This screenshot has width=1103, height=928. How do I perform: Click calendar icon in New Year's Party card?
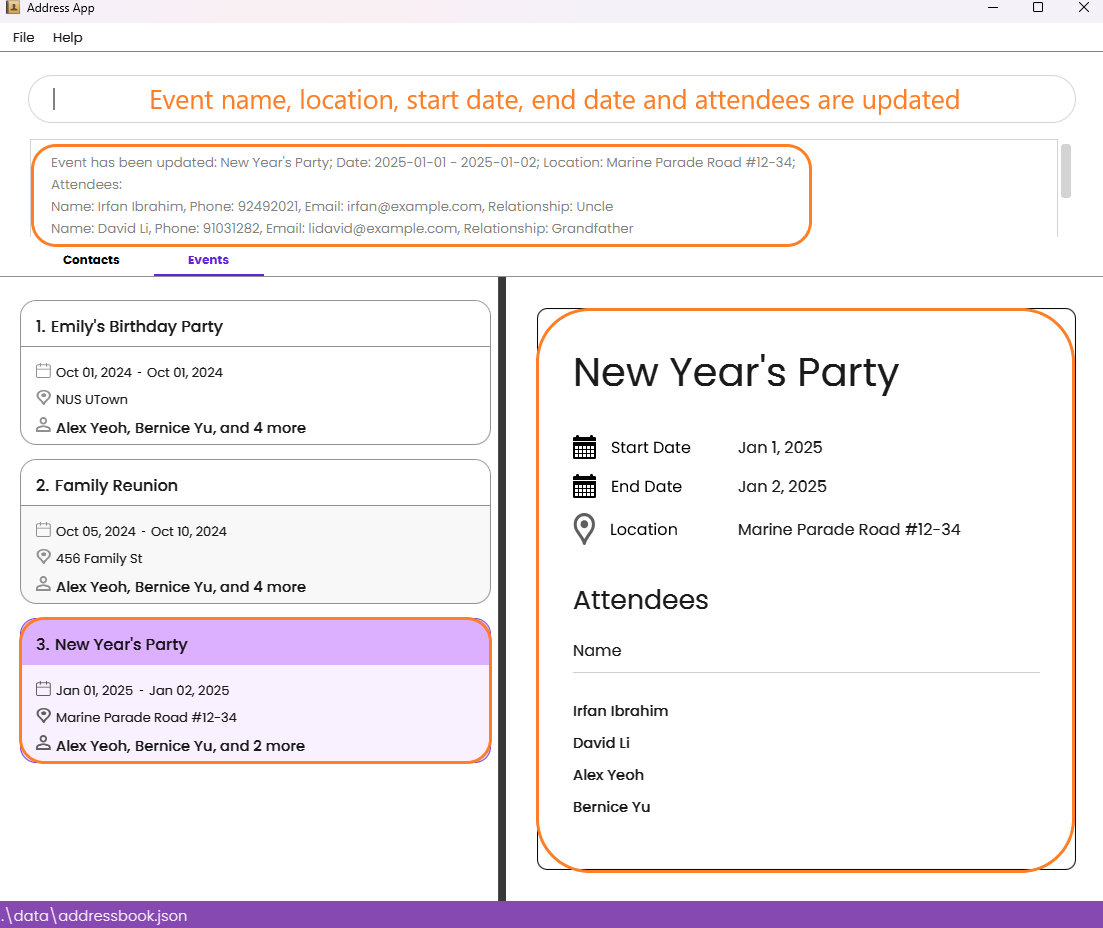(44, 689)
